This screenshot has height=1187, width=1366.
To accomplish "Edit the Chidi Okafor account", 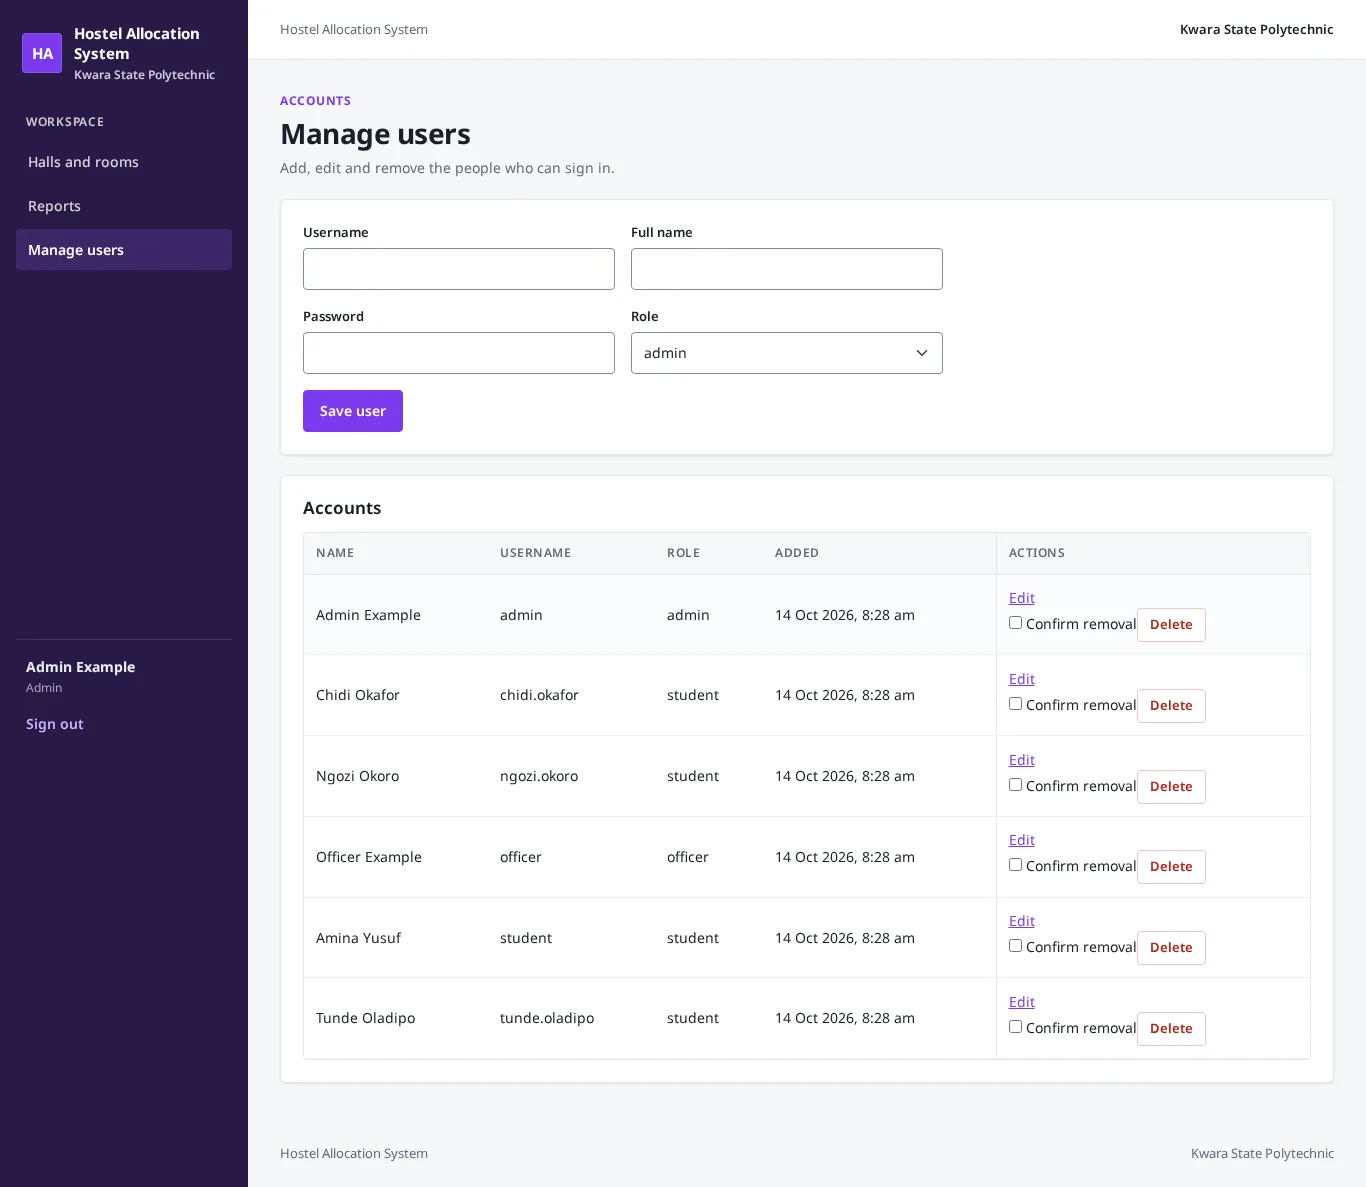I will 1022,679.
